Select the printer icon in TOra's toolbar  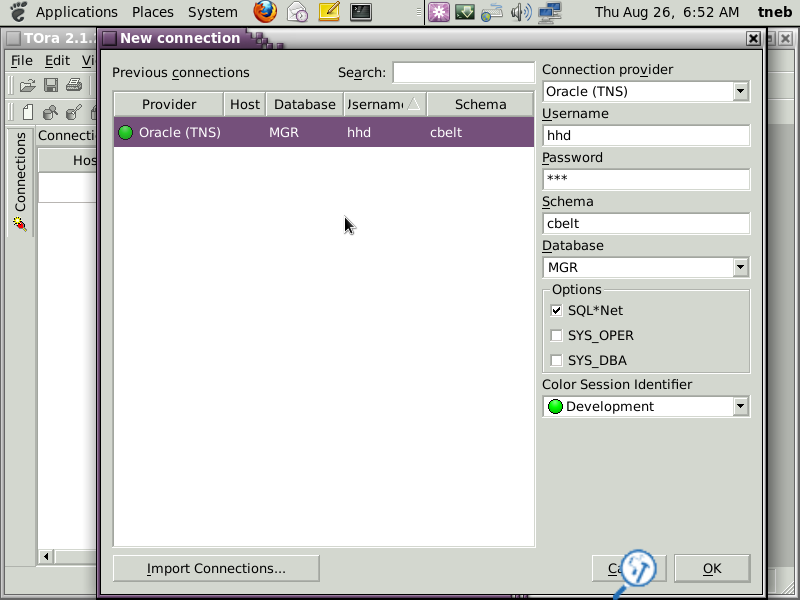(x=73, y=84)
